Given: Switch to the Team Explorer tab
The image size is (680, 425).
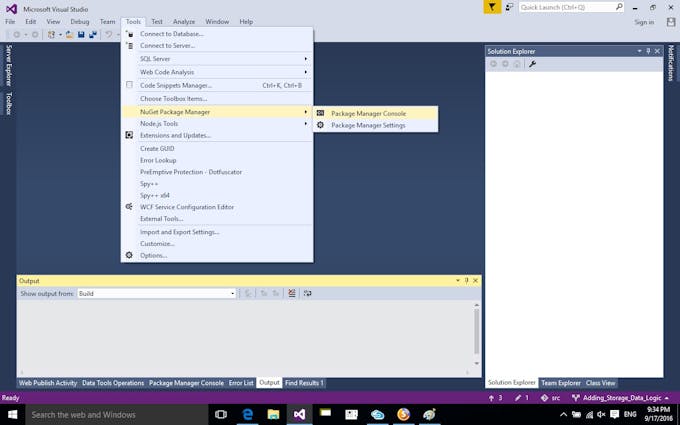Looking at the screenshot, I should click(x=560, y=383).
